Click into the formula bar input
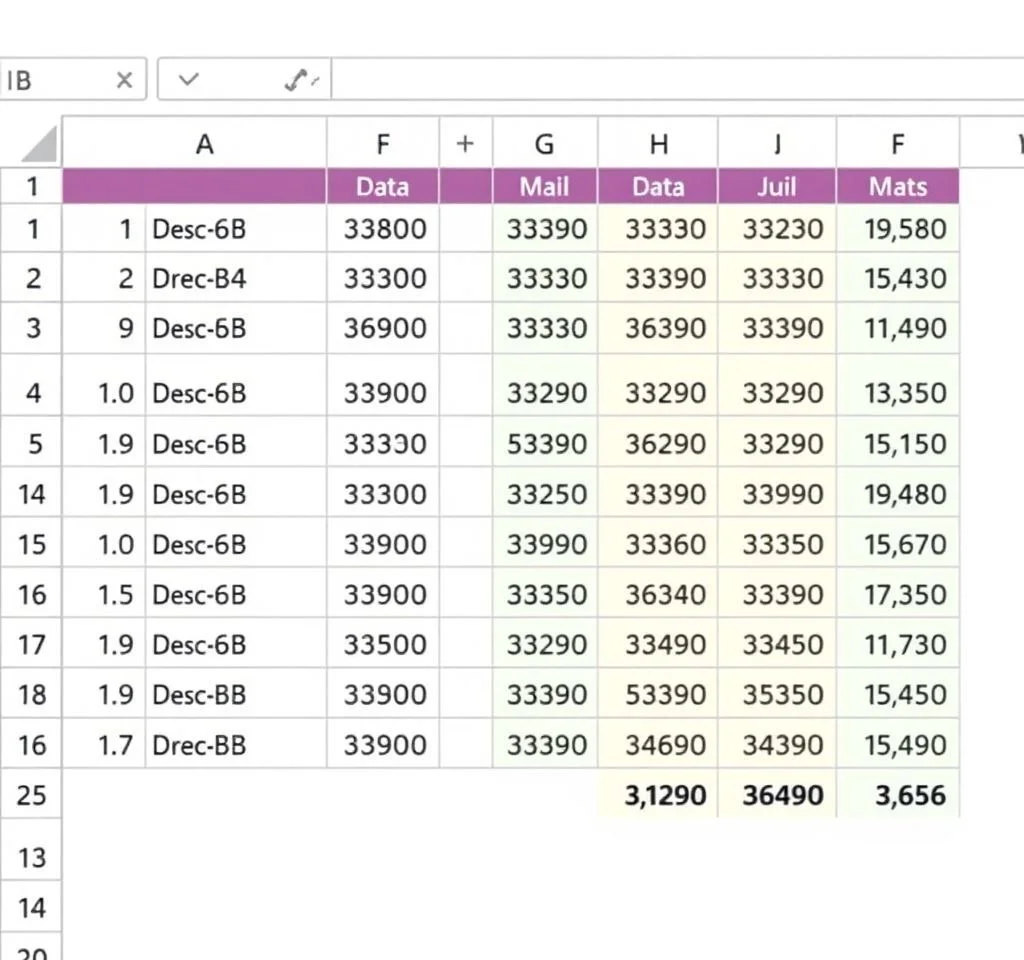Viewport: 1024px width, 960px height. point(670,81)
